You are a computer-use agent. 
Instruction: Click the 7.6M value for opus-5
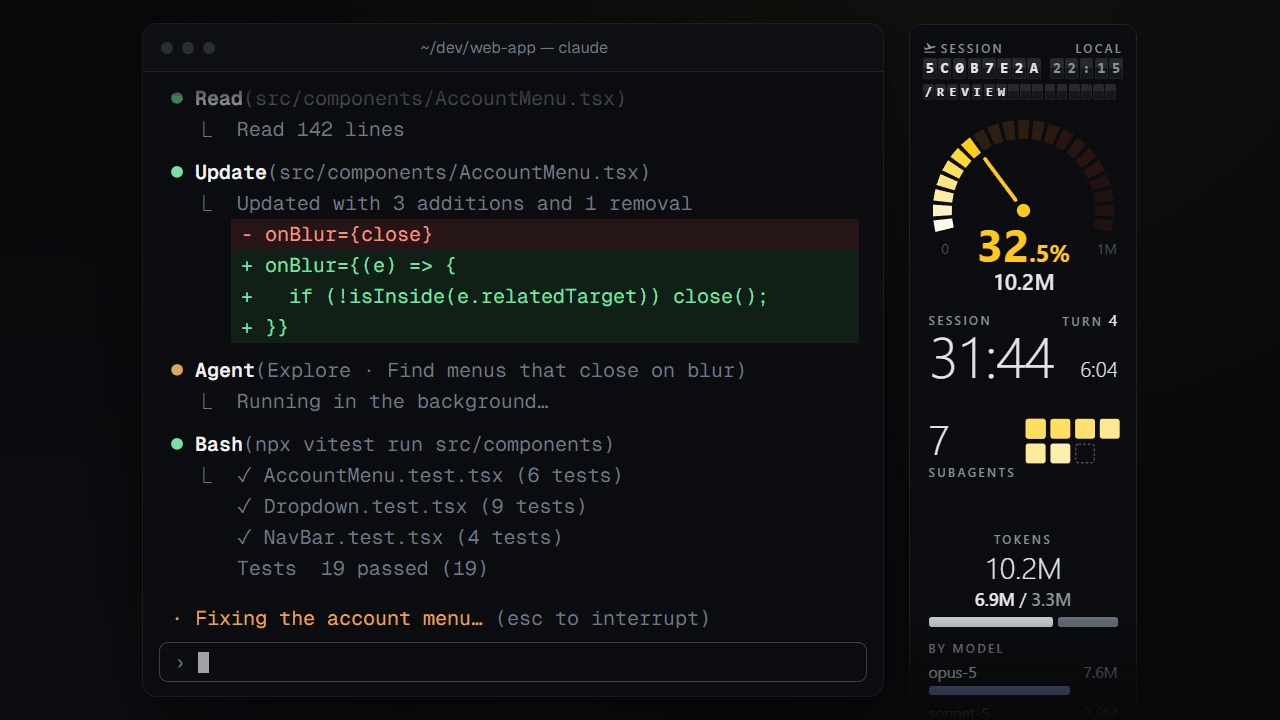[1100, 672]
